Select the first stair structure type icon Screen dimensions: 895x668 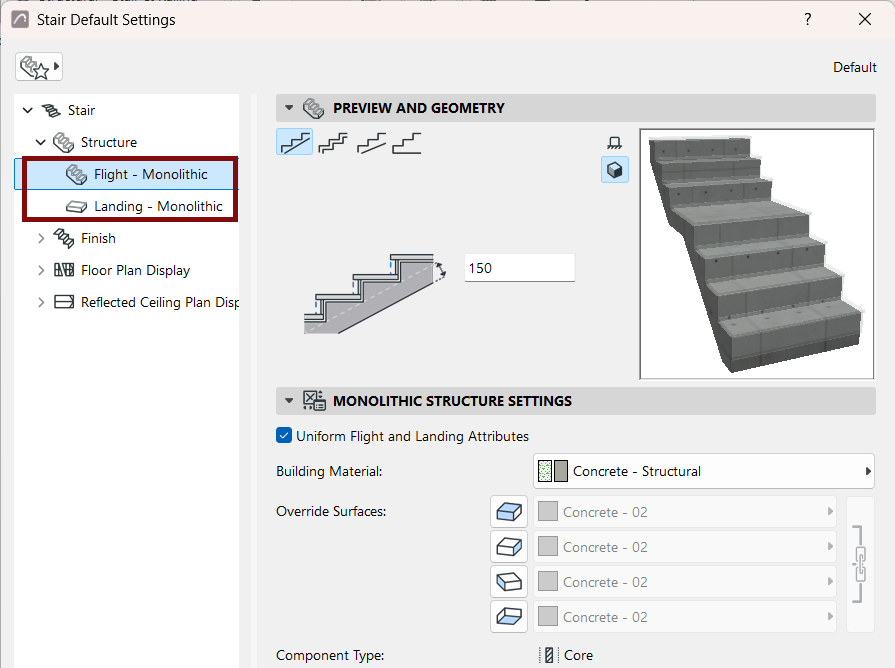click(x=295, y=142)
